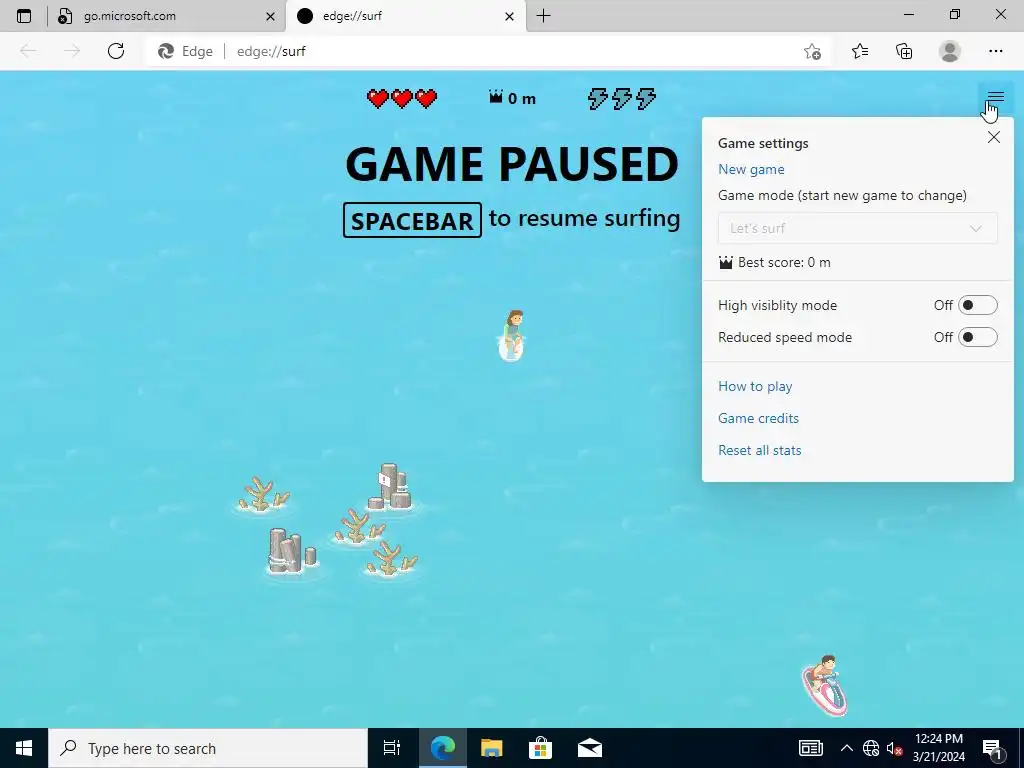Start a New game
The height and width of the screenshot is (768, 1024).
click(x=751, y=169)
